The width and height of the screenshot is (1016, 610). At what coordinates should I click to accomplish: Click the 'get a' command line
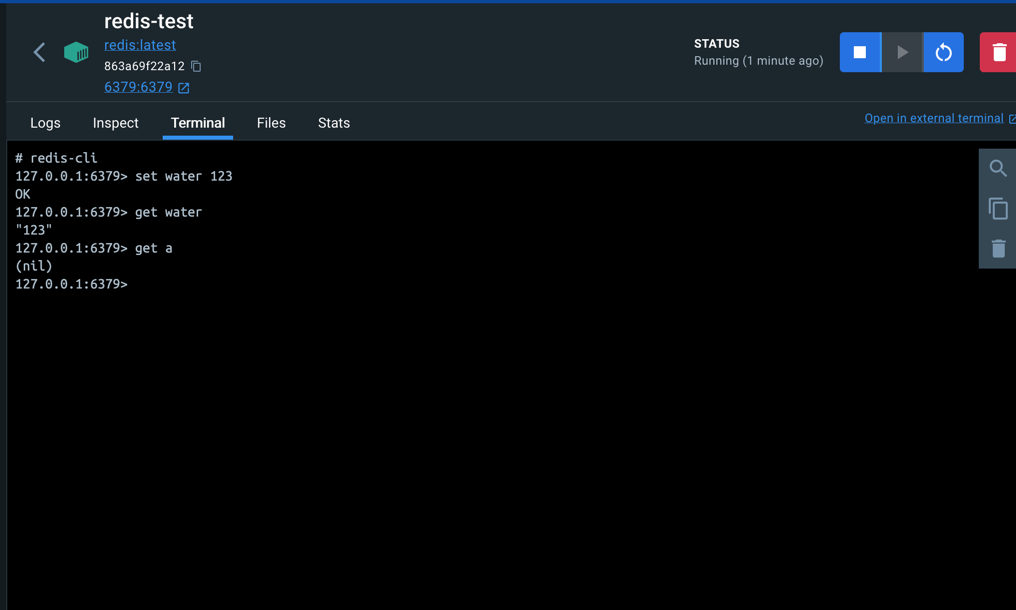click(x=94, y=248)
